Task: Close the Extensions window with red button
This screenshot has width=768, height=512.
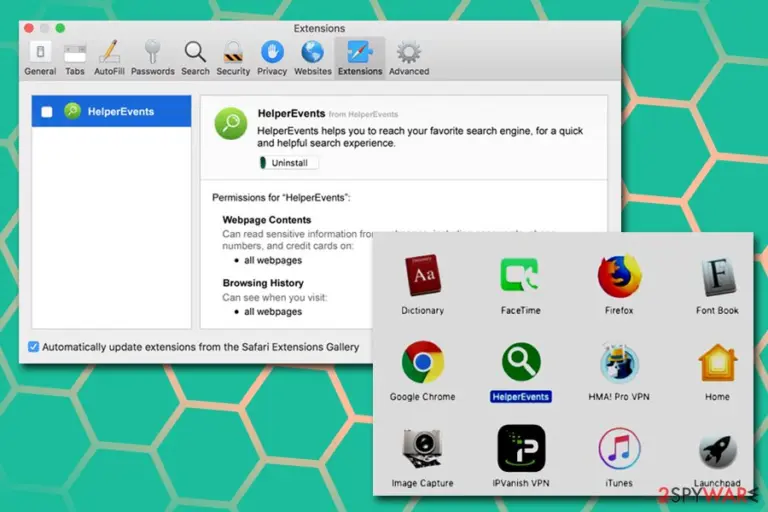Action: [x=29, y=28]
